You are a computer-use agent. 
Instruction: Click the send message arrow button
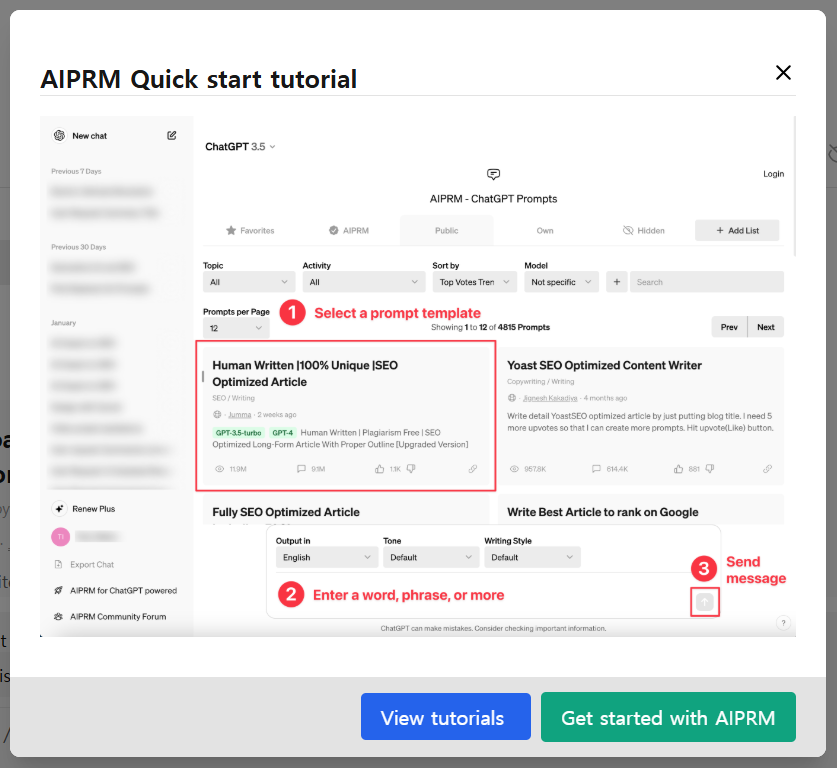click(705, 603)
